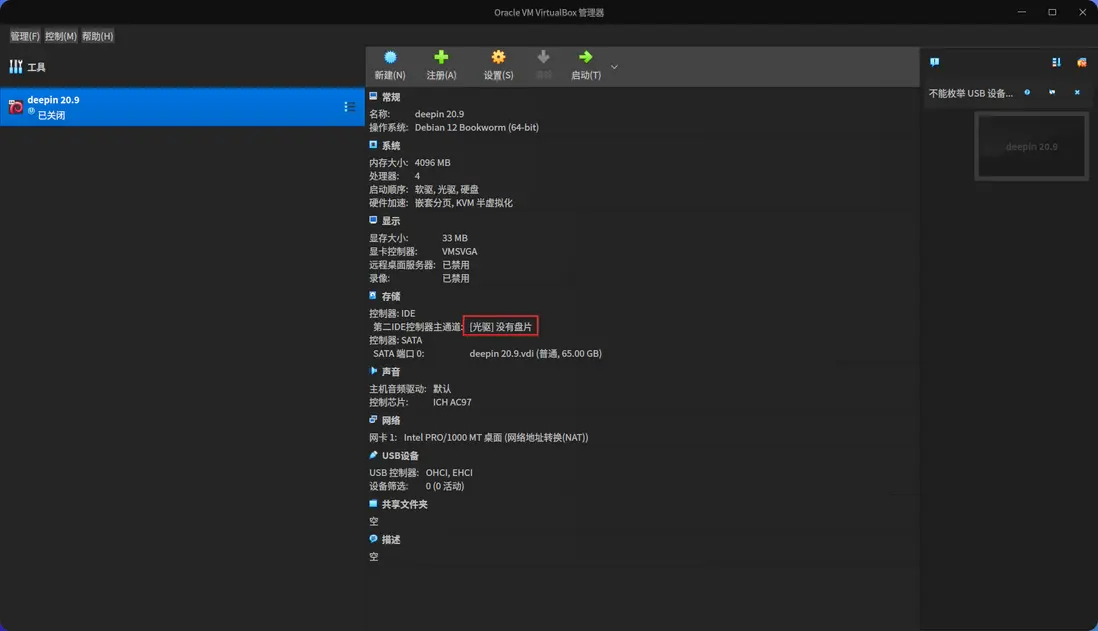Click the 不能枚举 USB 设备... message text

coord(971,93)
